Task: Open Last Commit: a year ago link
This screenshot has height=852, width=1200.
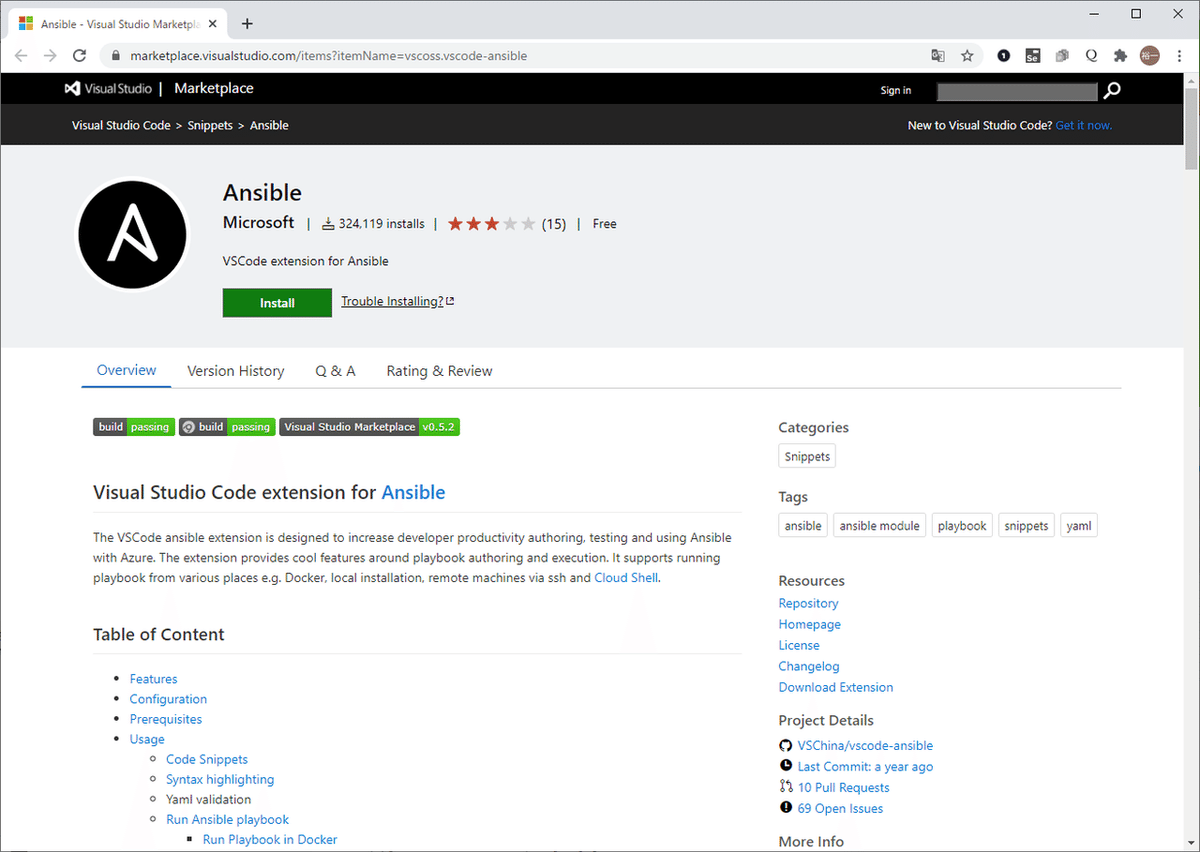Action: 865,766
